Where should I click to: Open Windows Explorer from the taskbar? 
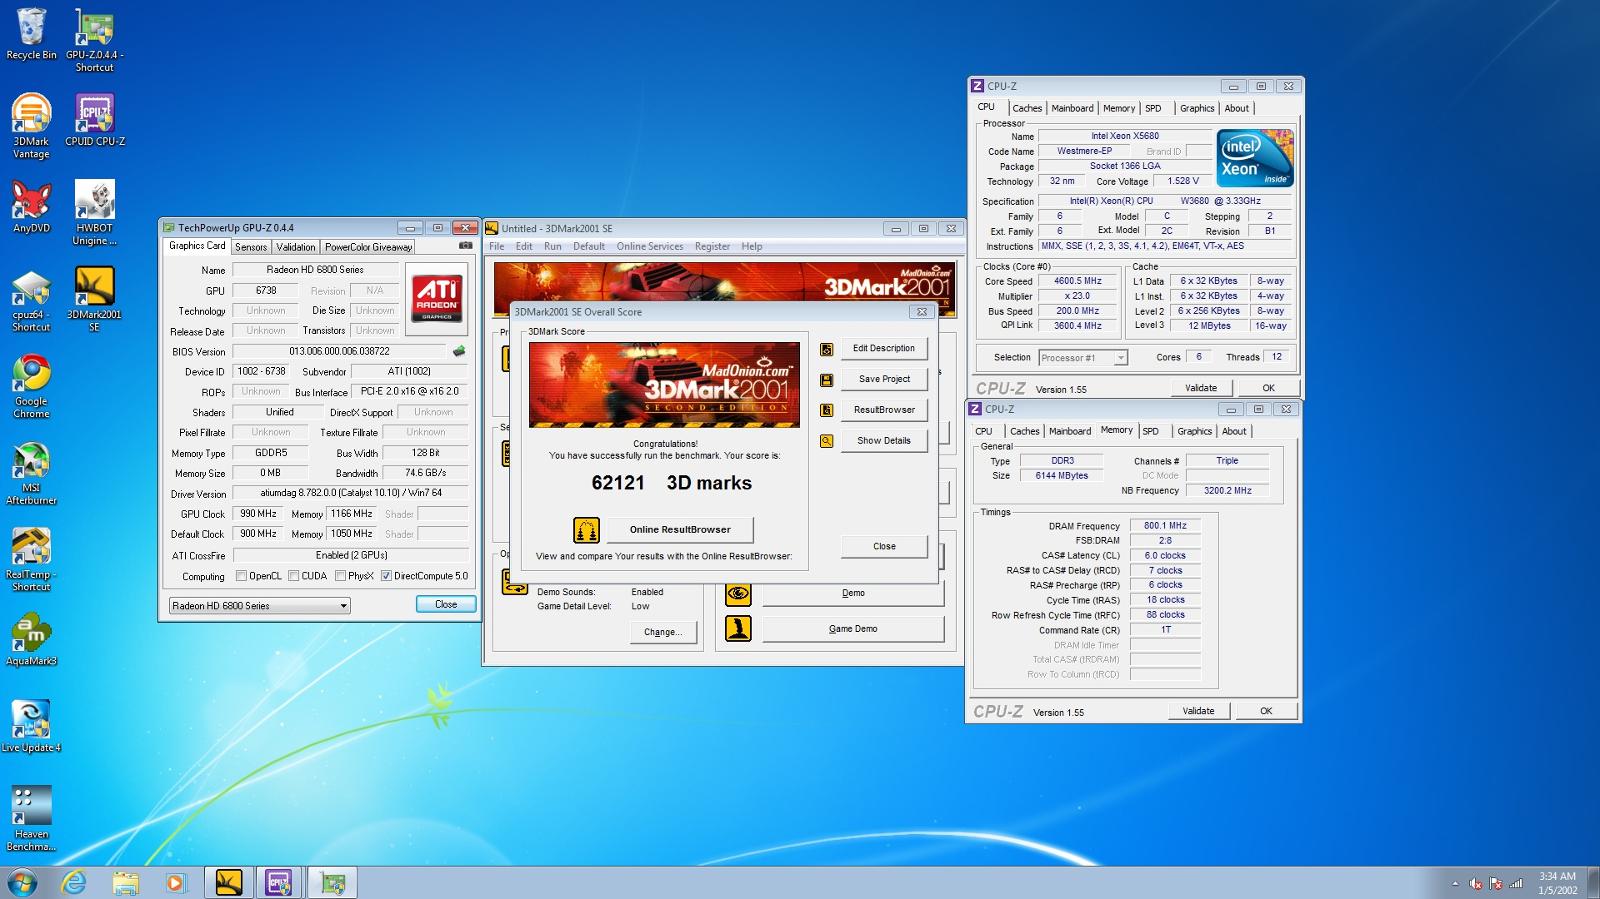pyautogui.click(x=125, y=882)
